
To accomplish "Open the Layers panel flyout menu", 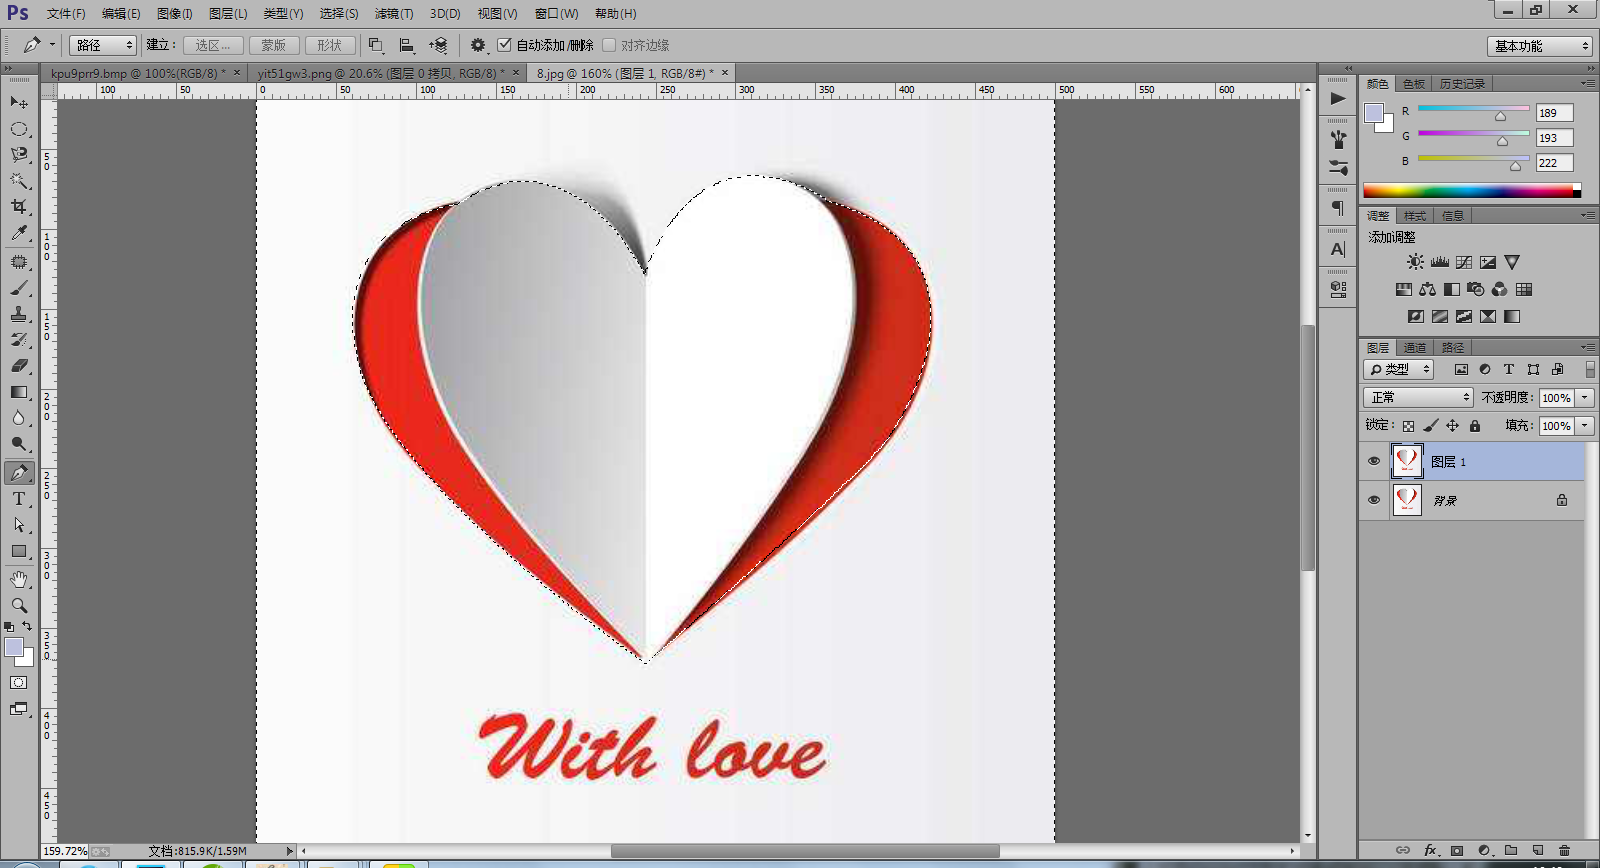I will [1588, 347].
